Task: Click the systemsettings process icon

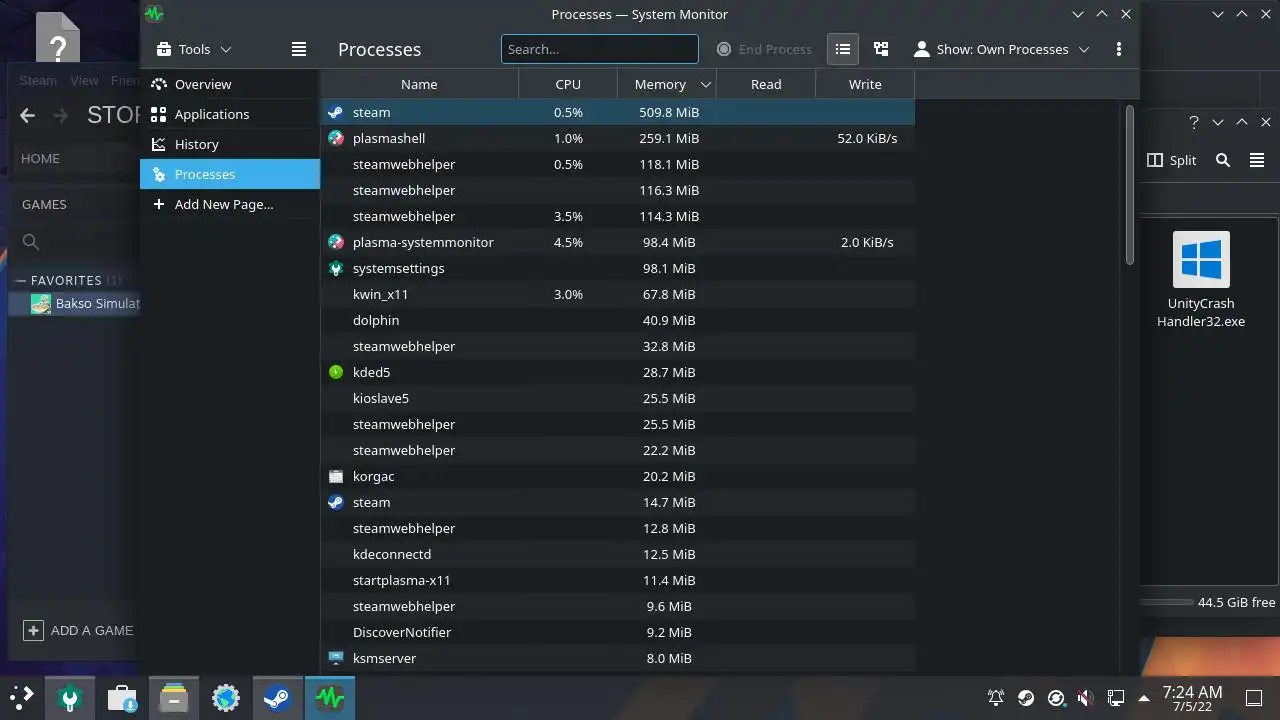Action: pyautogui.click(x=336, y=268)
